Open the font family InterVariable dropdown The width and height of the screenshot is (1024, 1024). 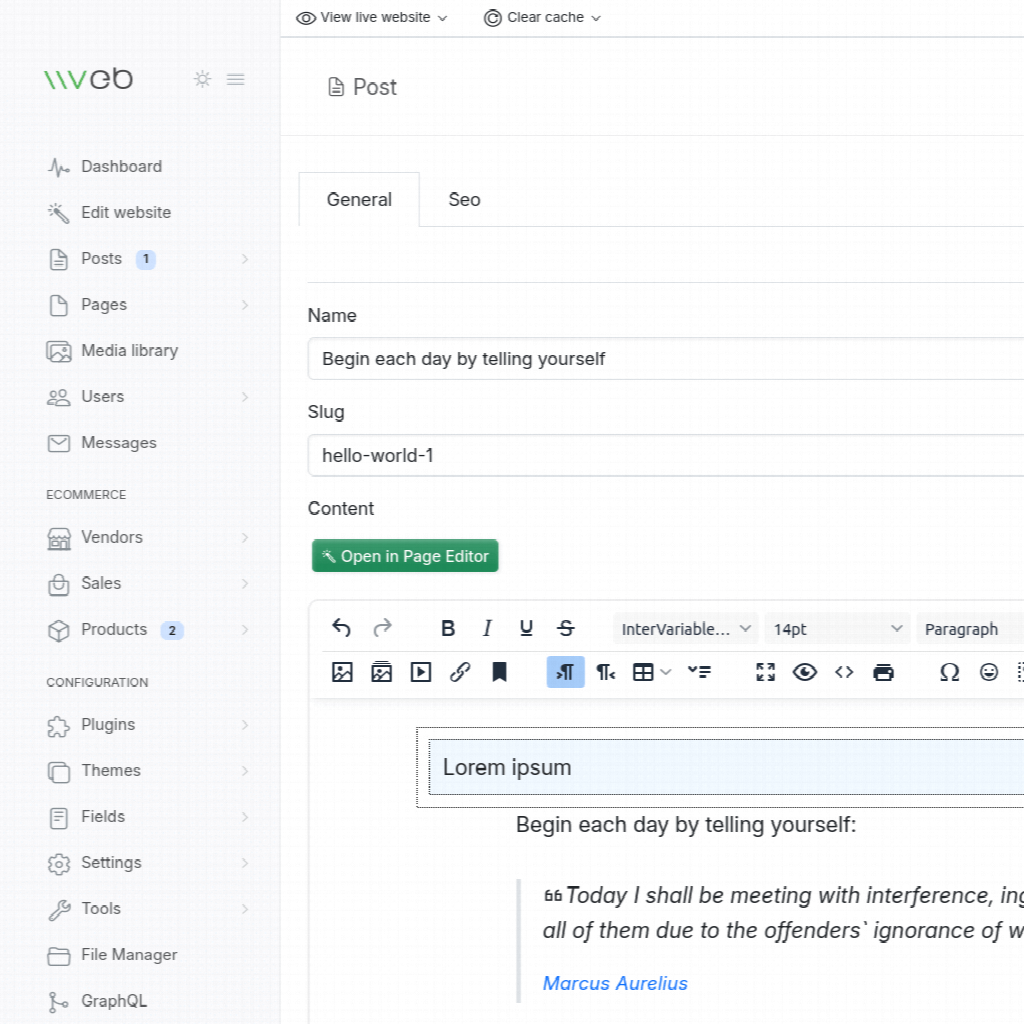click(686, 629)
